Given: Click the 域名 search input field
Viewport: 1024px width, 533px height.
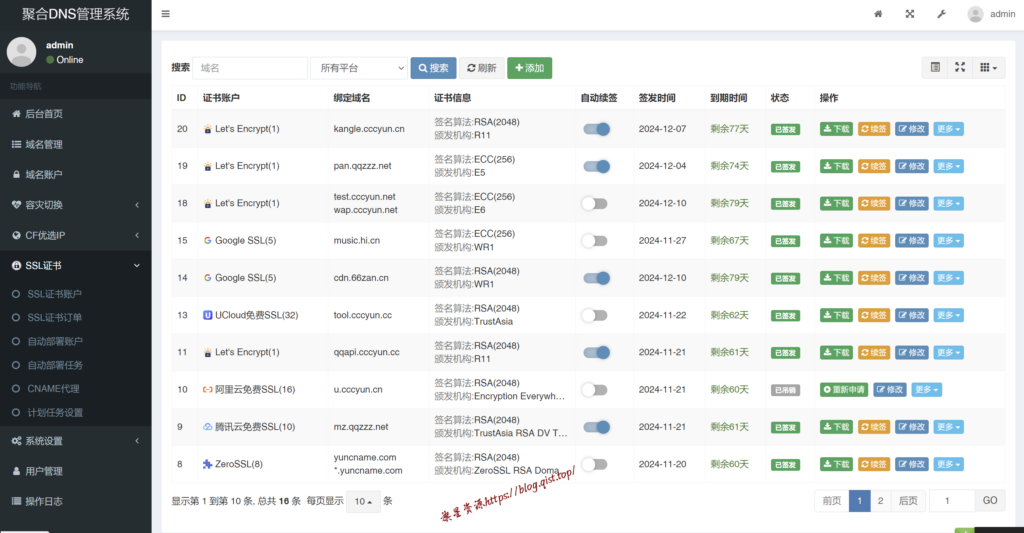Looking at the screenshot, I should 249,68.
